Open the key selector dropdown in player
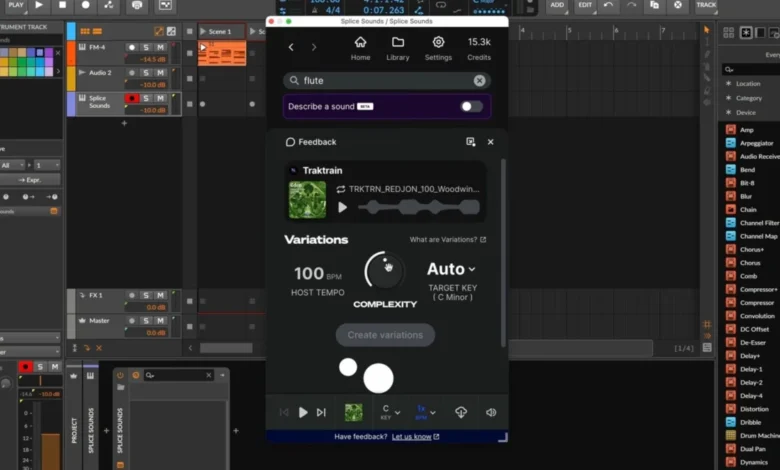 pyautogui.click(x=390, y=412)
